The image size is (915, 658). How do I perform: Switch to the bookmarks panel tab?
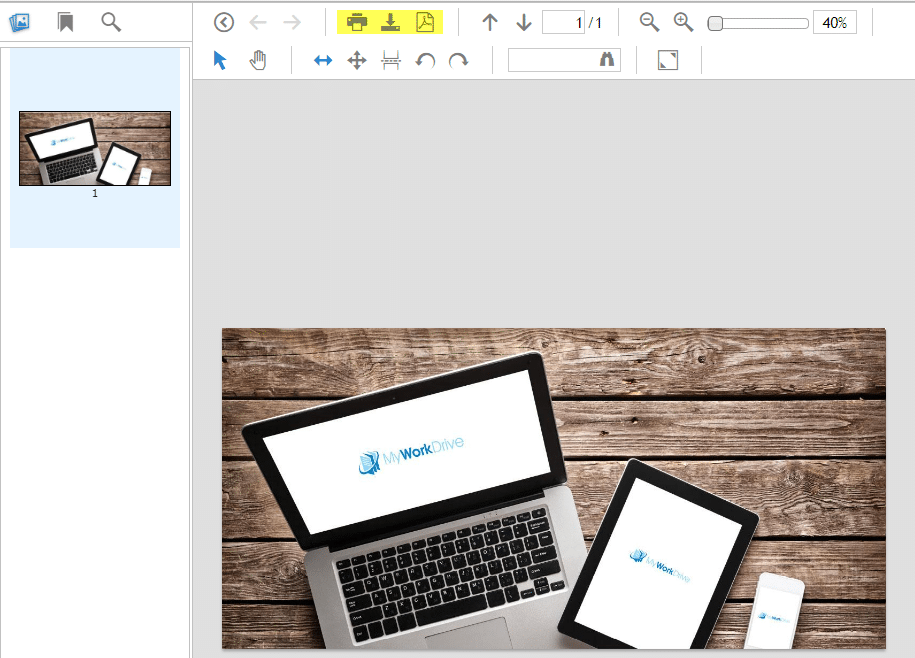click(x=66, y=22)
